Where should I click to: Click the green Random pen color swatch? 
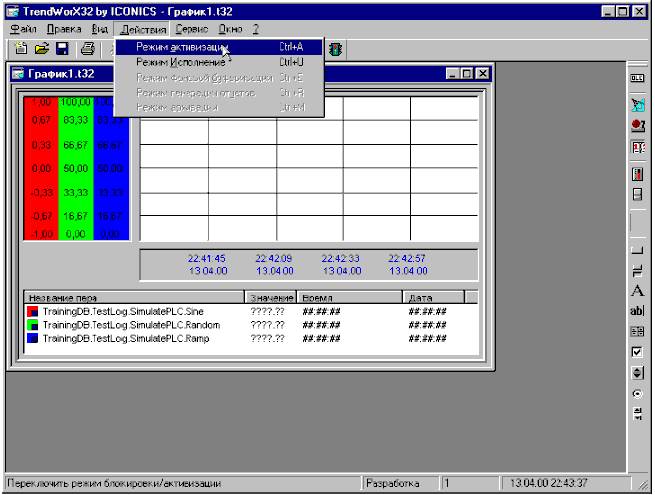point(32,325)
